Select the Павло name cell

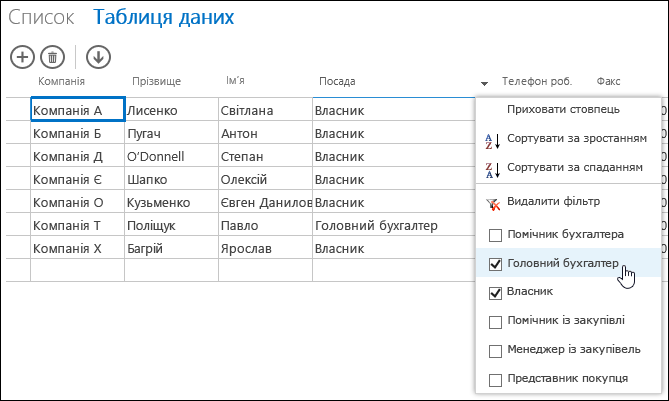tap(265, 225)
